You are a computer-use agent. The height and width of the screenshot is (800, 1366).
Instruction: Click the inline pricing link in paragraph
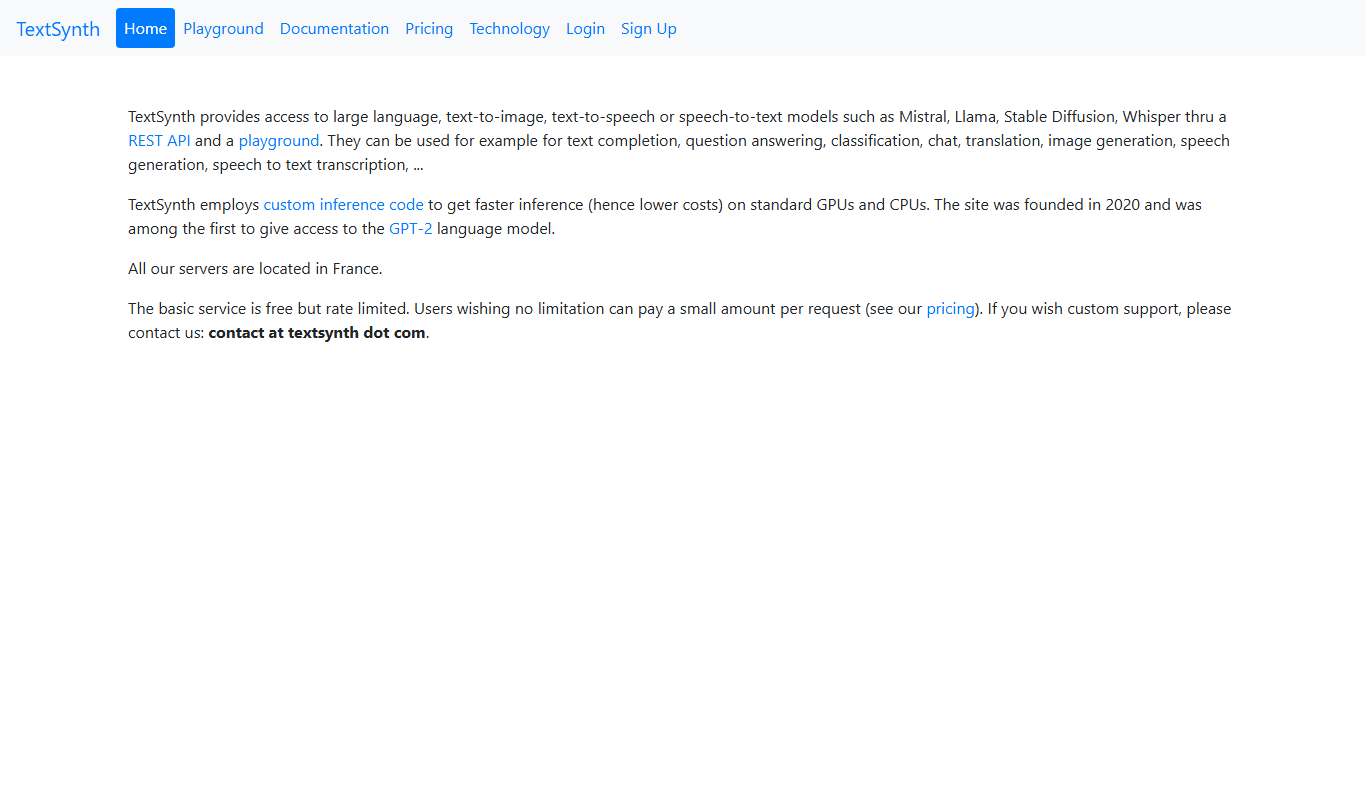(x=950, y=309)
